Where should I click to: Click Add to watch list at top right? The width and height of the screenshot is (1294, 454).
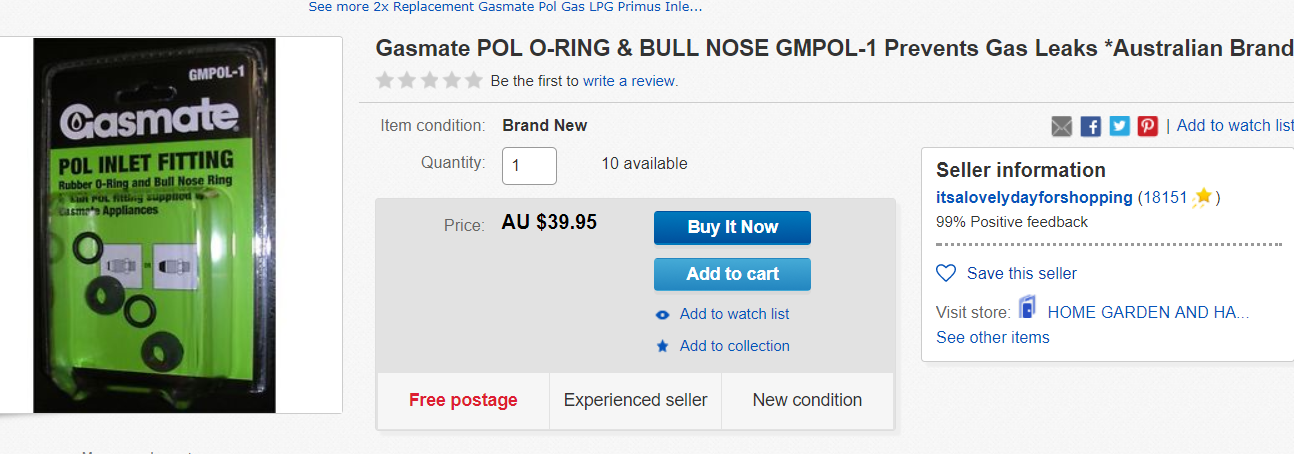click(x=1235, y=125)
